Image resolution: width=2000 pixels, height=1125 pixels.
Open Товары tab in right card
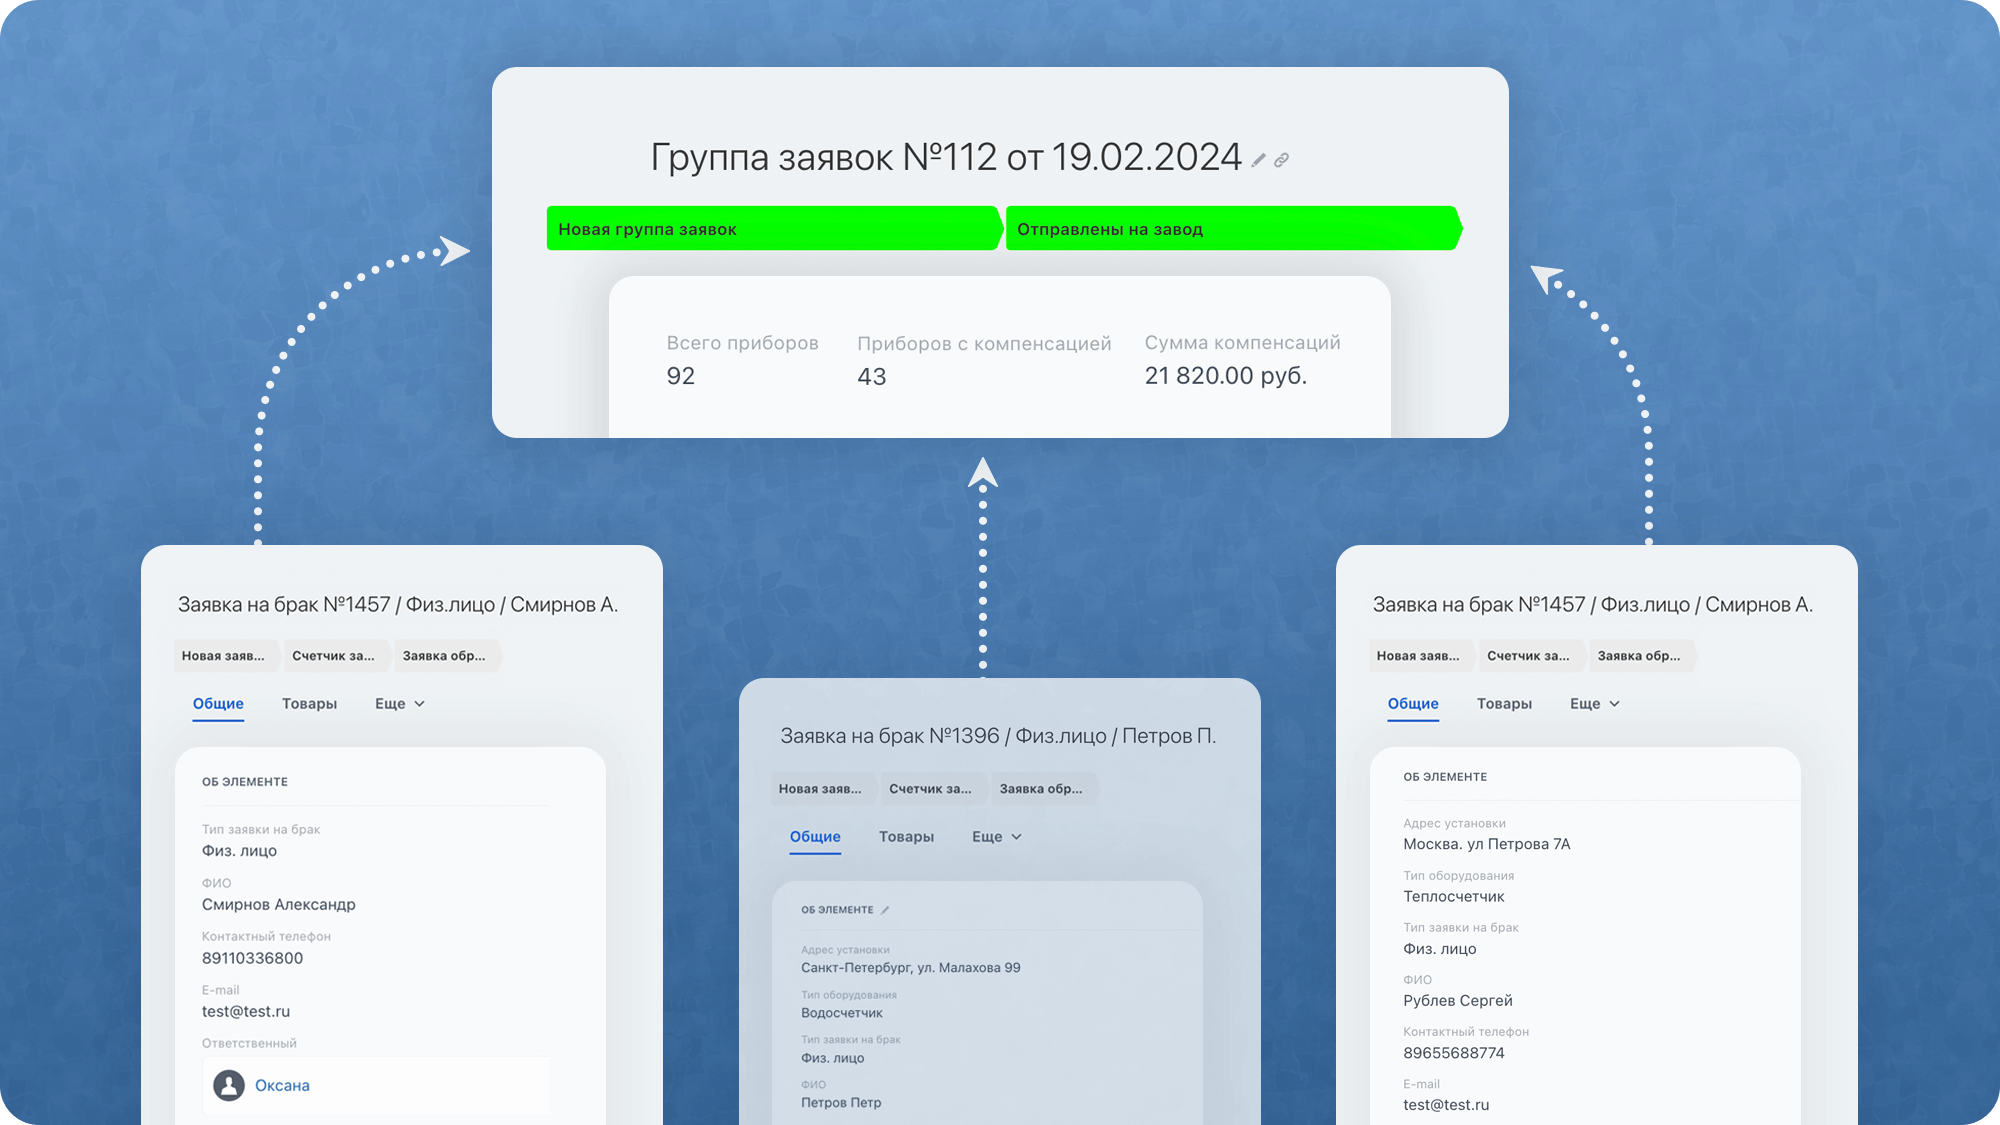[1504, 704]
